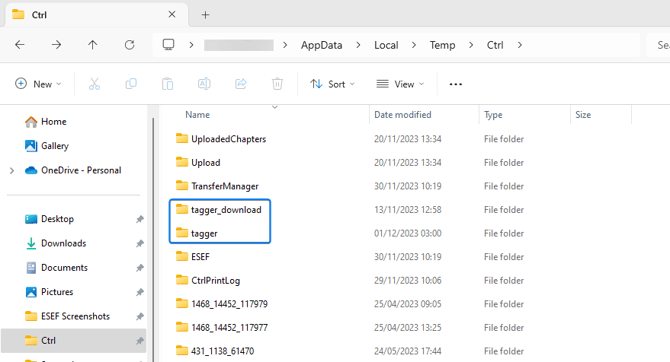Click pin icon next to sidebar Ctrl
Image resolution: width=670 pixels, height=362 pixels.
[x=140, y=341]
